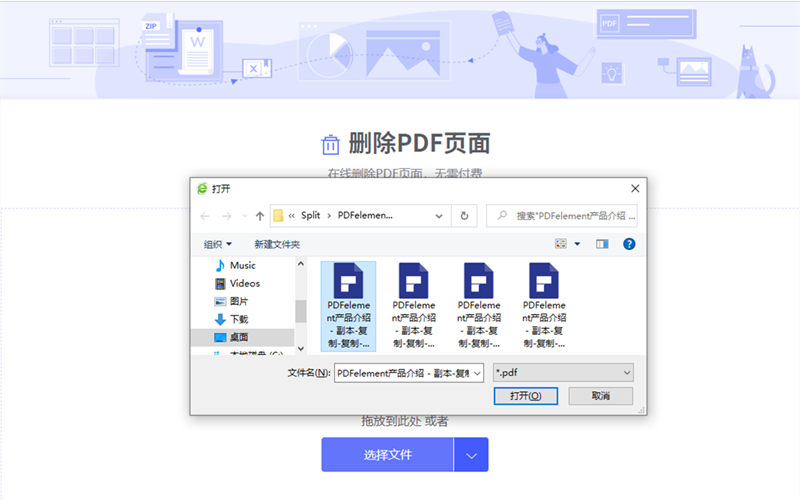This screenshot has width=800, height=500.
Task: Select the first PDFelement PDF file
Action: (348, 305)
